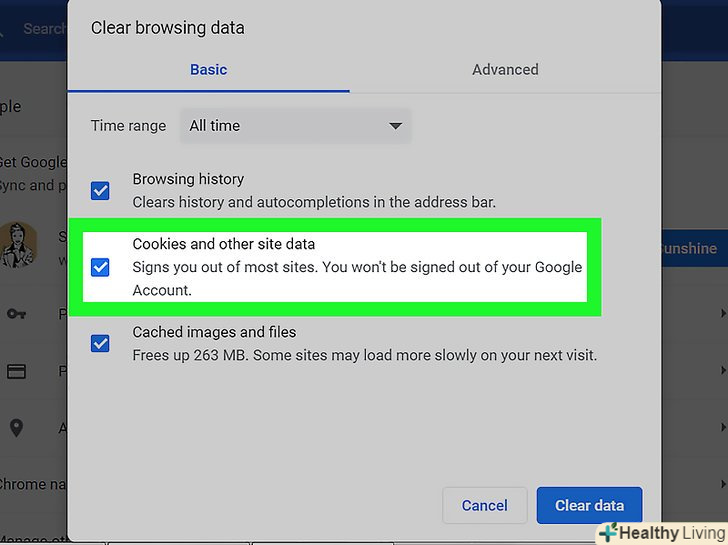Screen dimensions: 728x545
Task: Disable the Cached images and files checkbox
Action: tap(100, 344)
